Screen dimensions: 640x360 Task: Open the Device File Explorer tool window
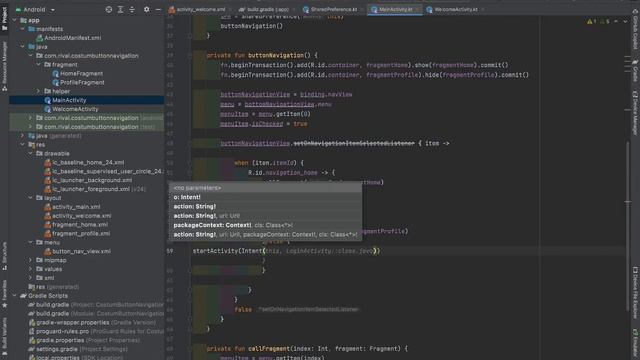coord(635,292)
